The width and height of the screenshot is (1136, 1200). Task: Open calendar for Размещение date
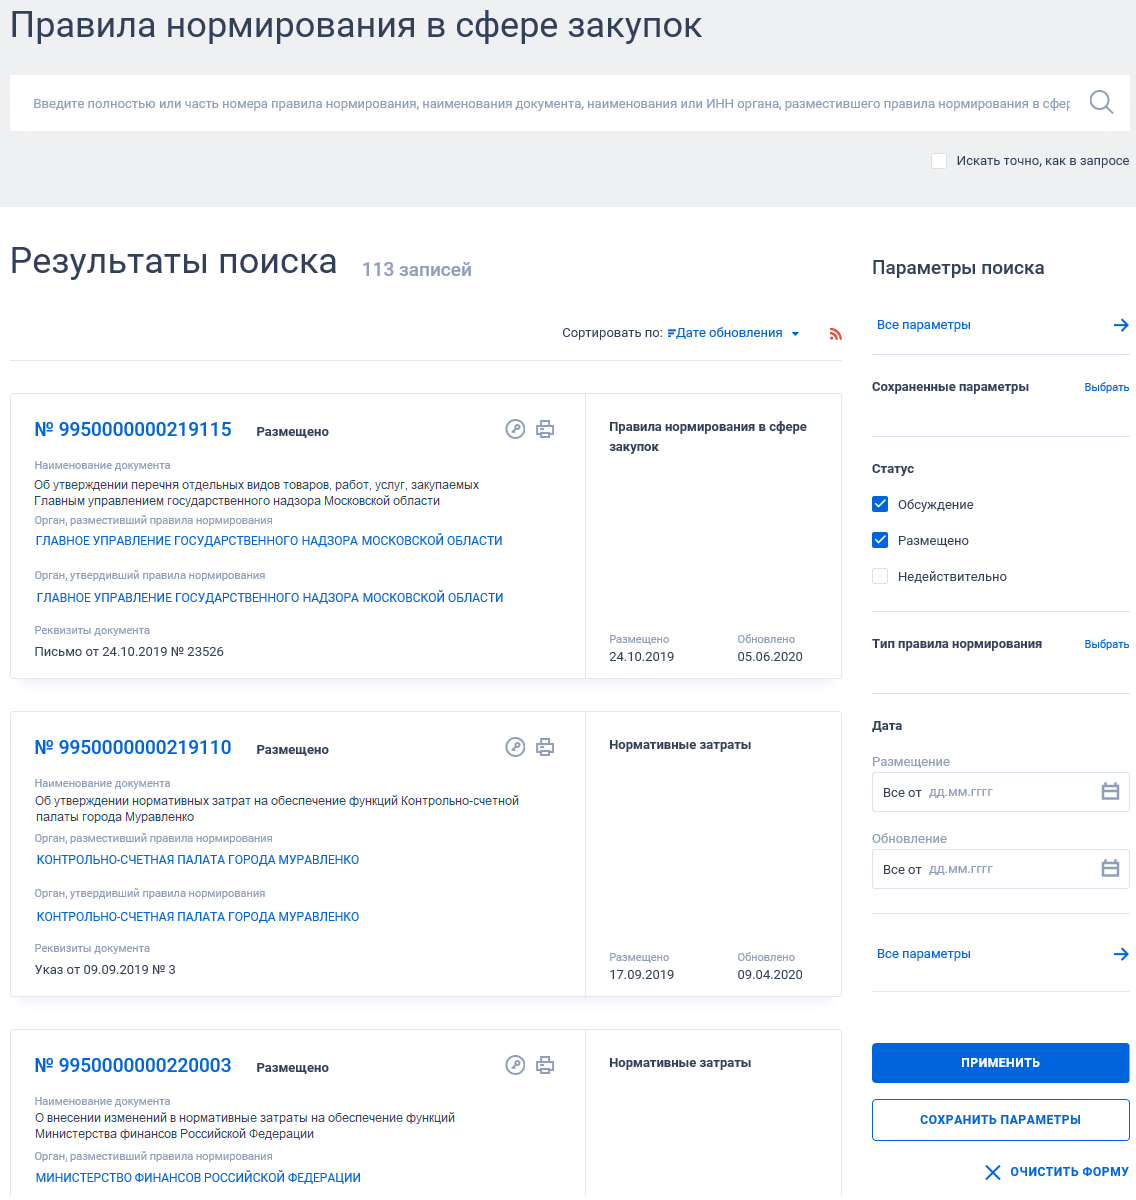(x=1110, y=792)
